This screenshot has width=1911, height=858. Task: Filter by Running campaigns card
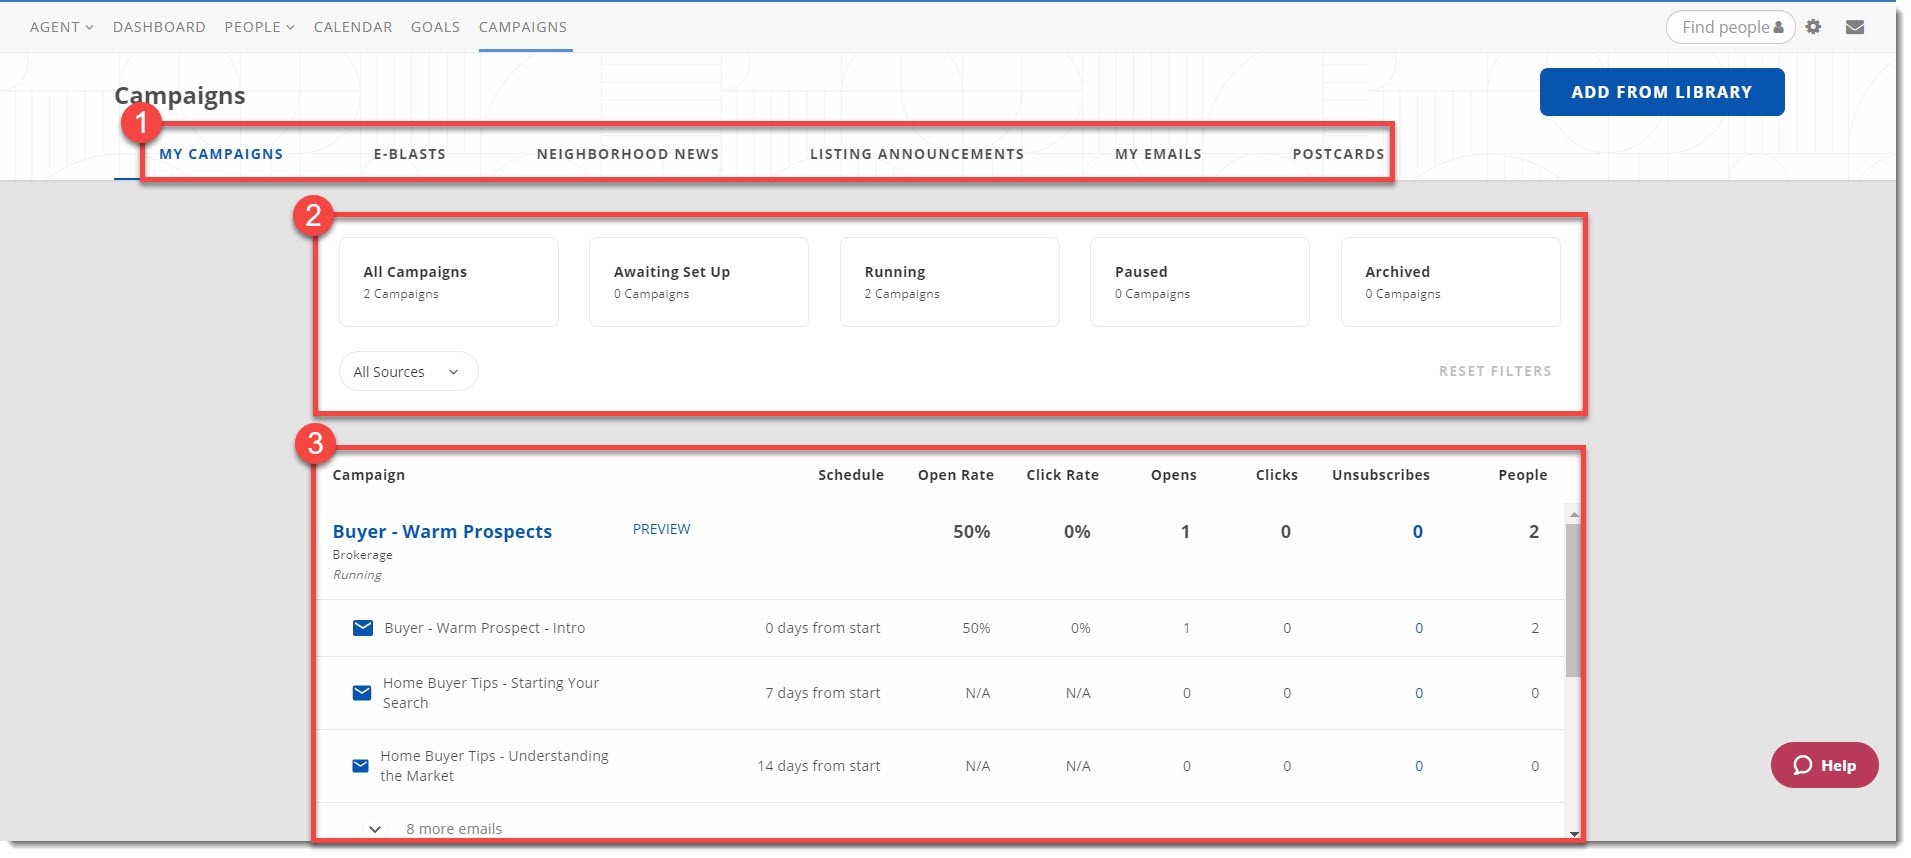click(949, 282)
